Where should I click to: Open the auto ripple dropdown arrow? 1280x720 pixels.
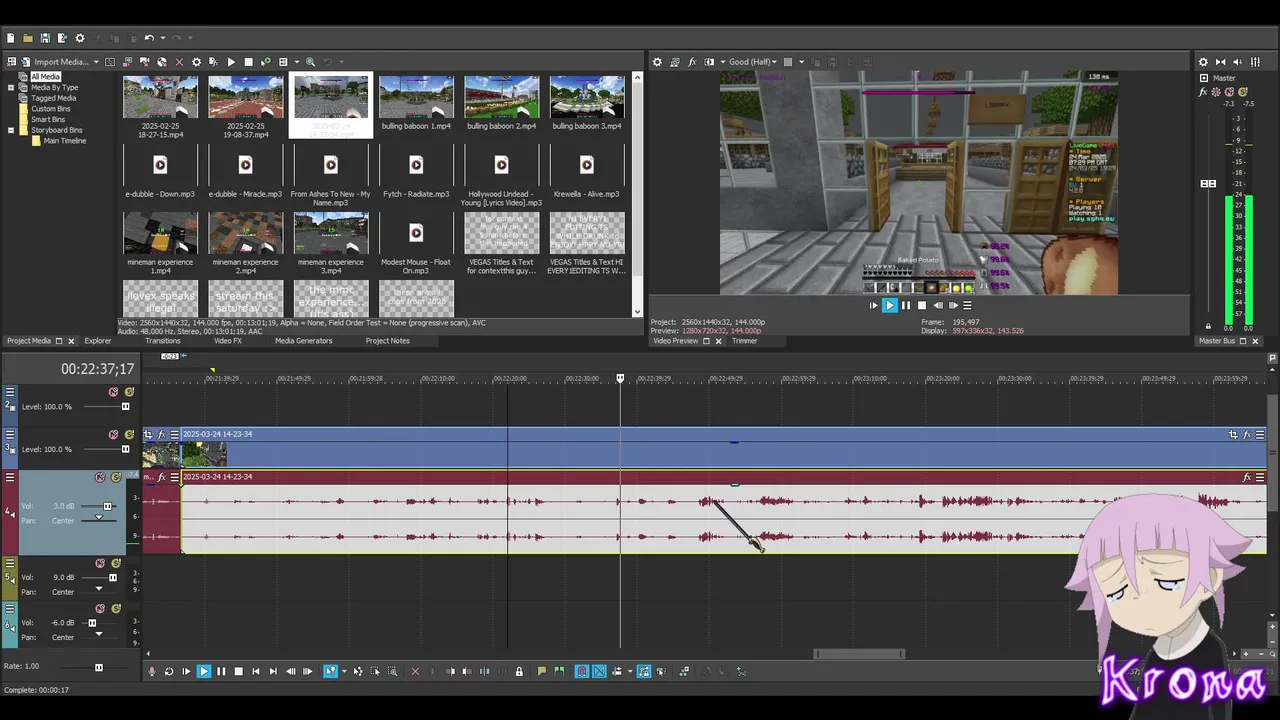click(630, 671)
